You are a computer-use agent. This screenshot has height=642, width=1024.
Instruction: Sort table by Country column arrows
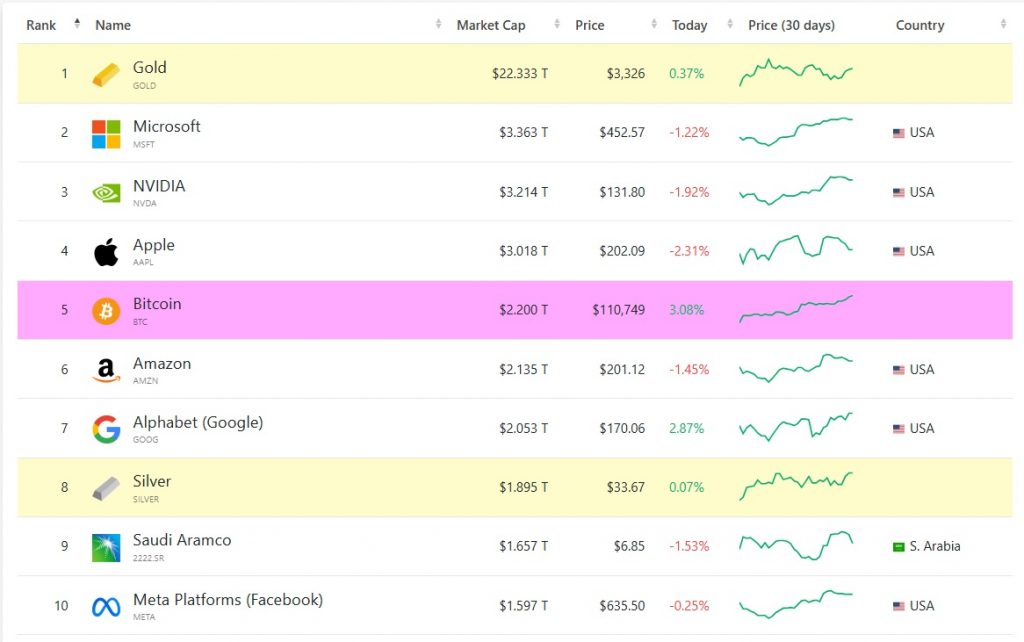[1003, 24]
